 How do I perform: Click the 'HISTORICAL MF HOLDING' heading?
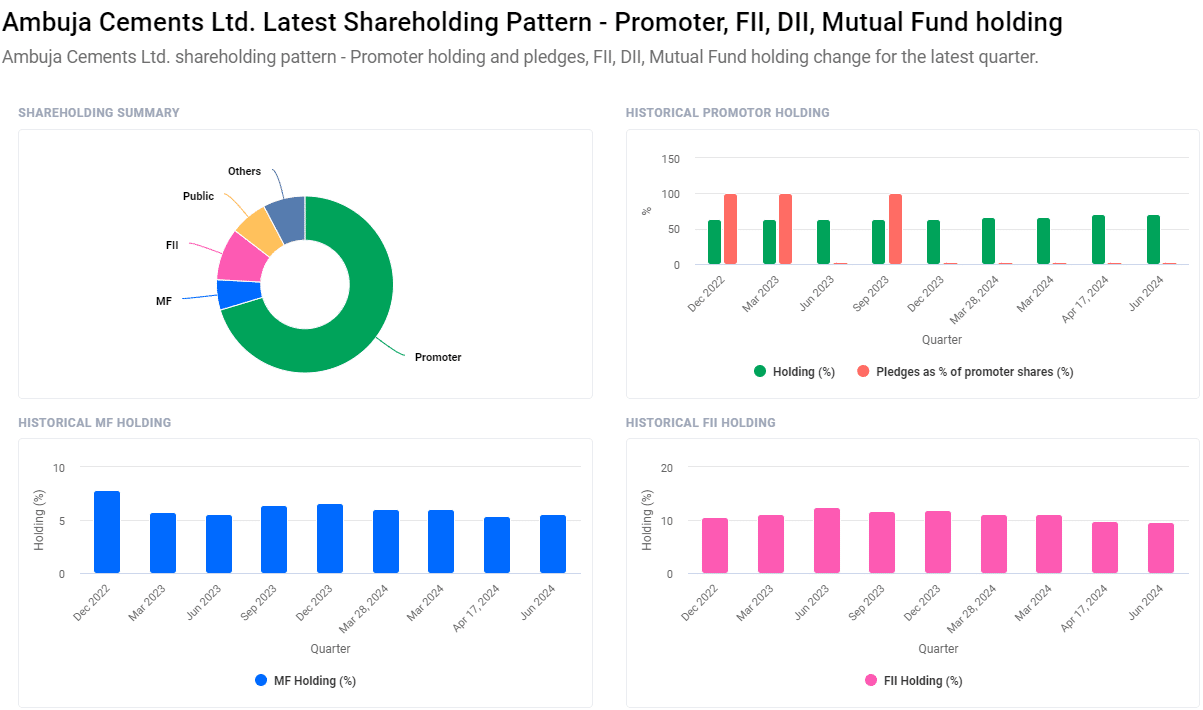pyautogui.click(x=95, y=423)
